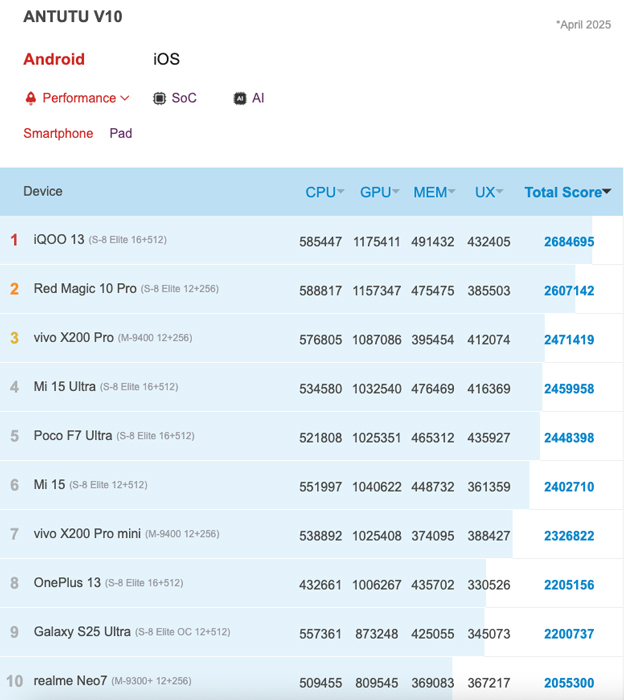Switch to the Android tab
Screen dimensions: 624x700
(x=54, y=59)
